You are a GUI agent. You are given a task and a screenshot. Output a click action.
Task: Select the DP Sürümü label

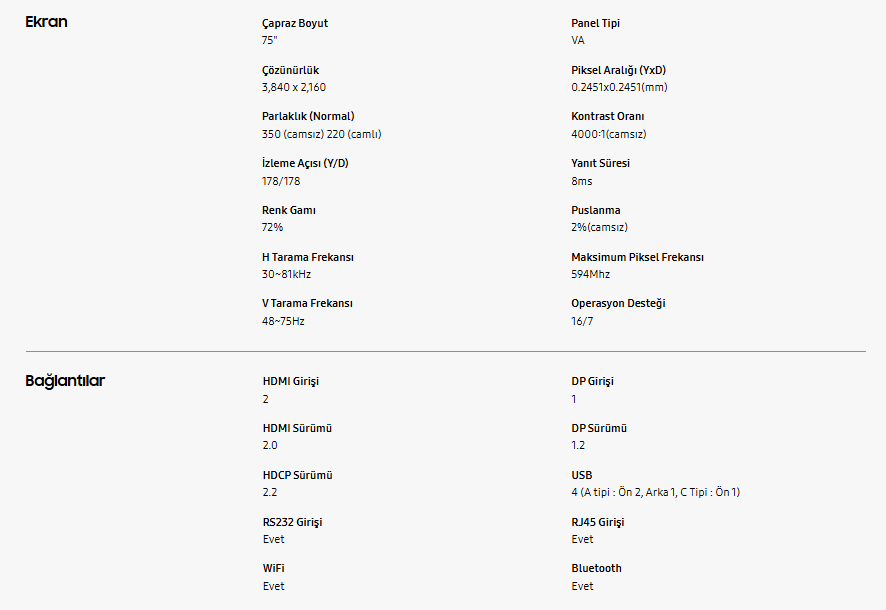pyautogui.click(x=599, y=428)
